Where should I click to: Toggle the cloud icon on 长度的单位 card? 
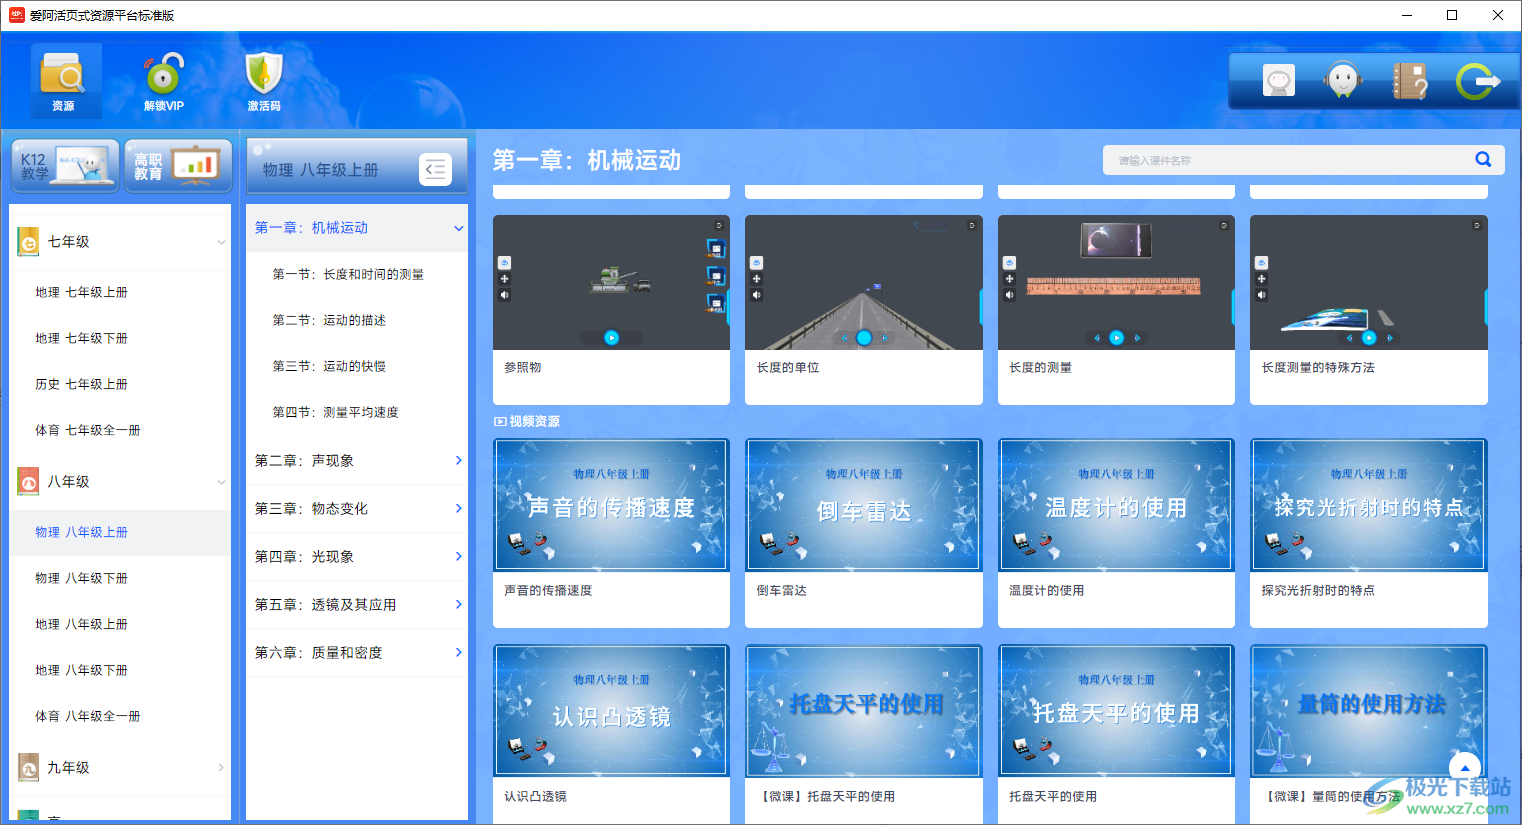point(757,262)
